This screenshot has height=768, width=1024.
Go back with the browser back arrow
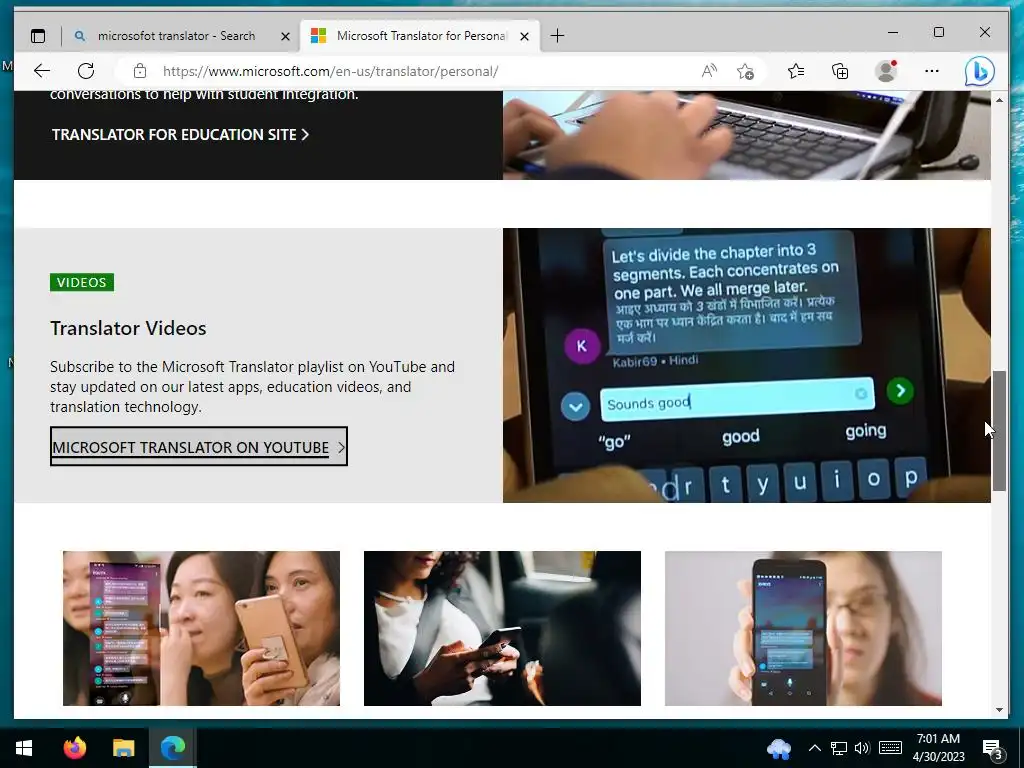tap(42, 71)
